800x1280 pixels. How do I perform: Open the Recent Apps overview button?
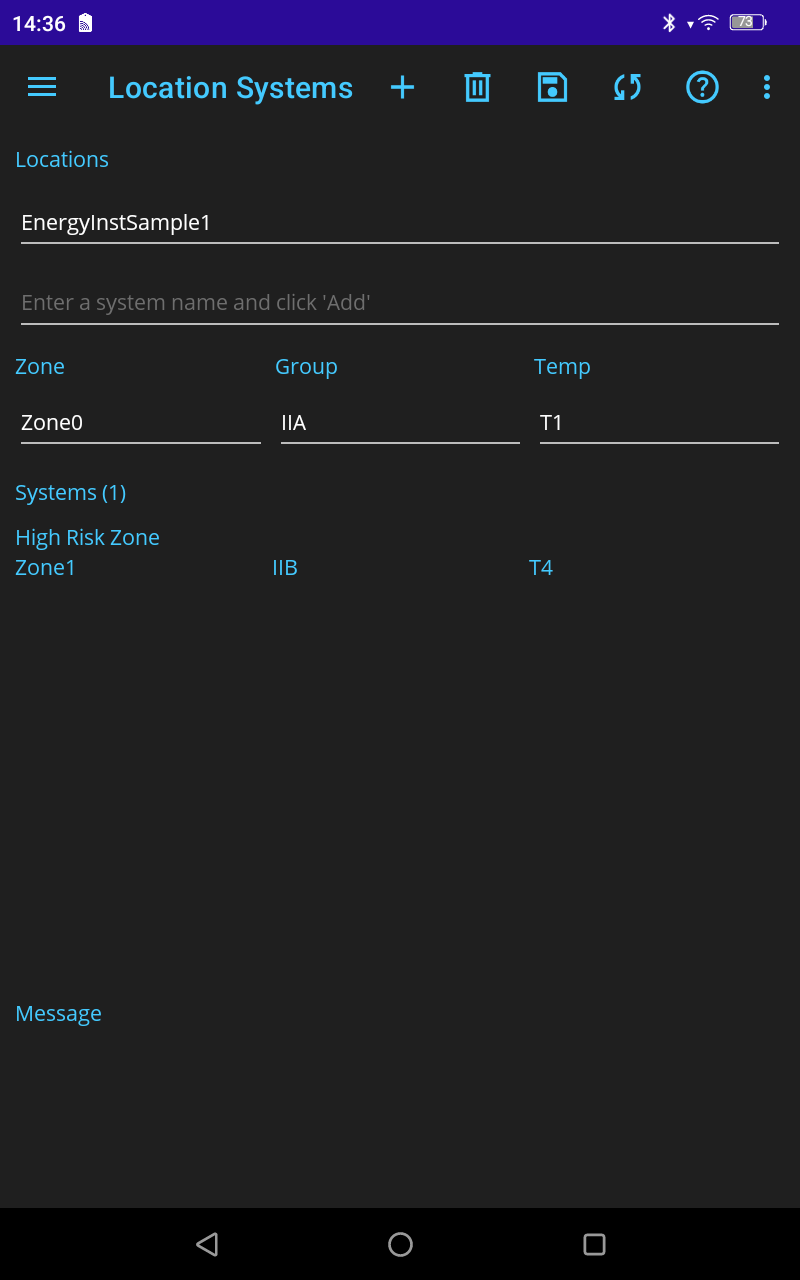pos(594,1244)
